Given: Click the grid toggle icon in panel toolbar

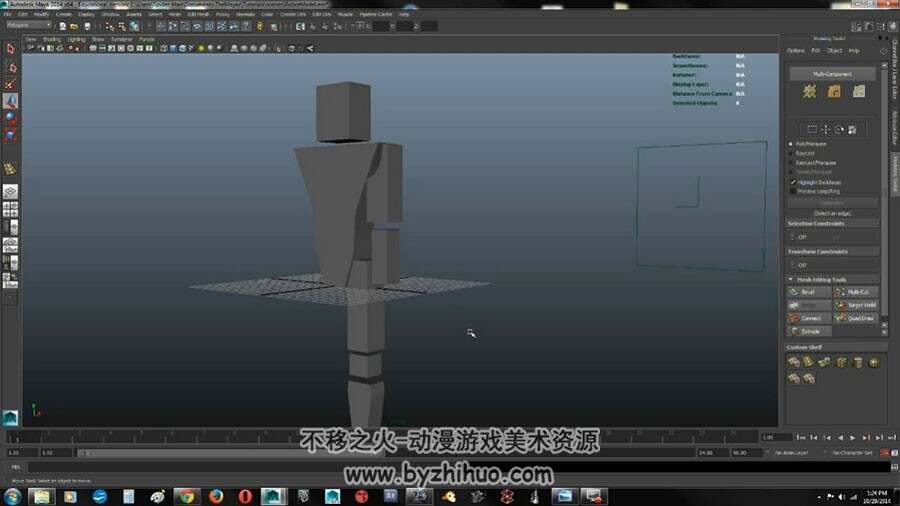Looking at the screenshot, I should [x=93, y=48].
